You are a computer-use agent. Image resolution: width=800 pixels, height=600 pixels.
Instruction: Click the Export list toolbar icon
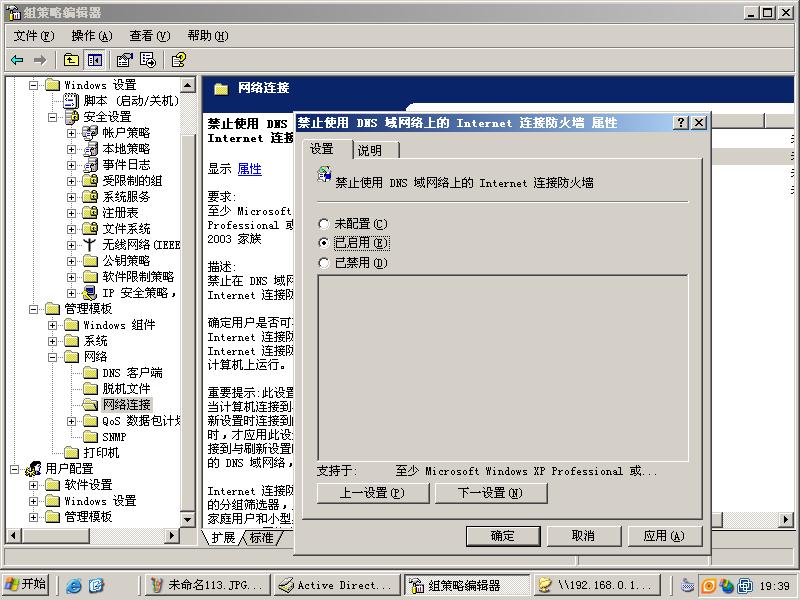147,60
